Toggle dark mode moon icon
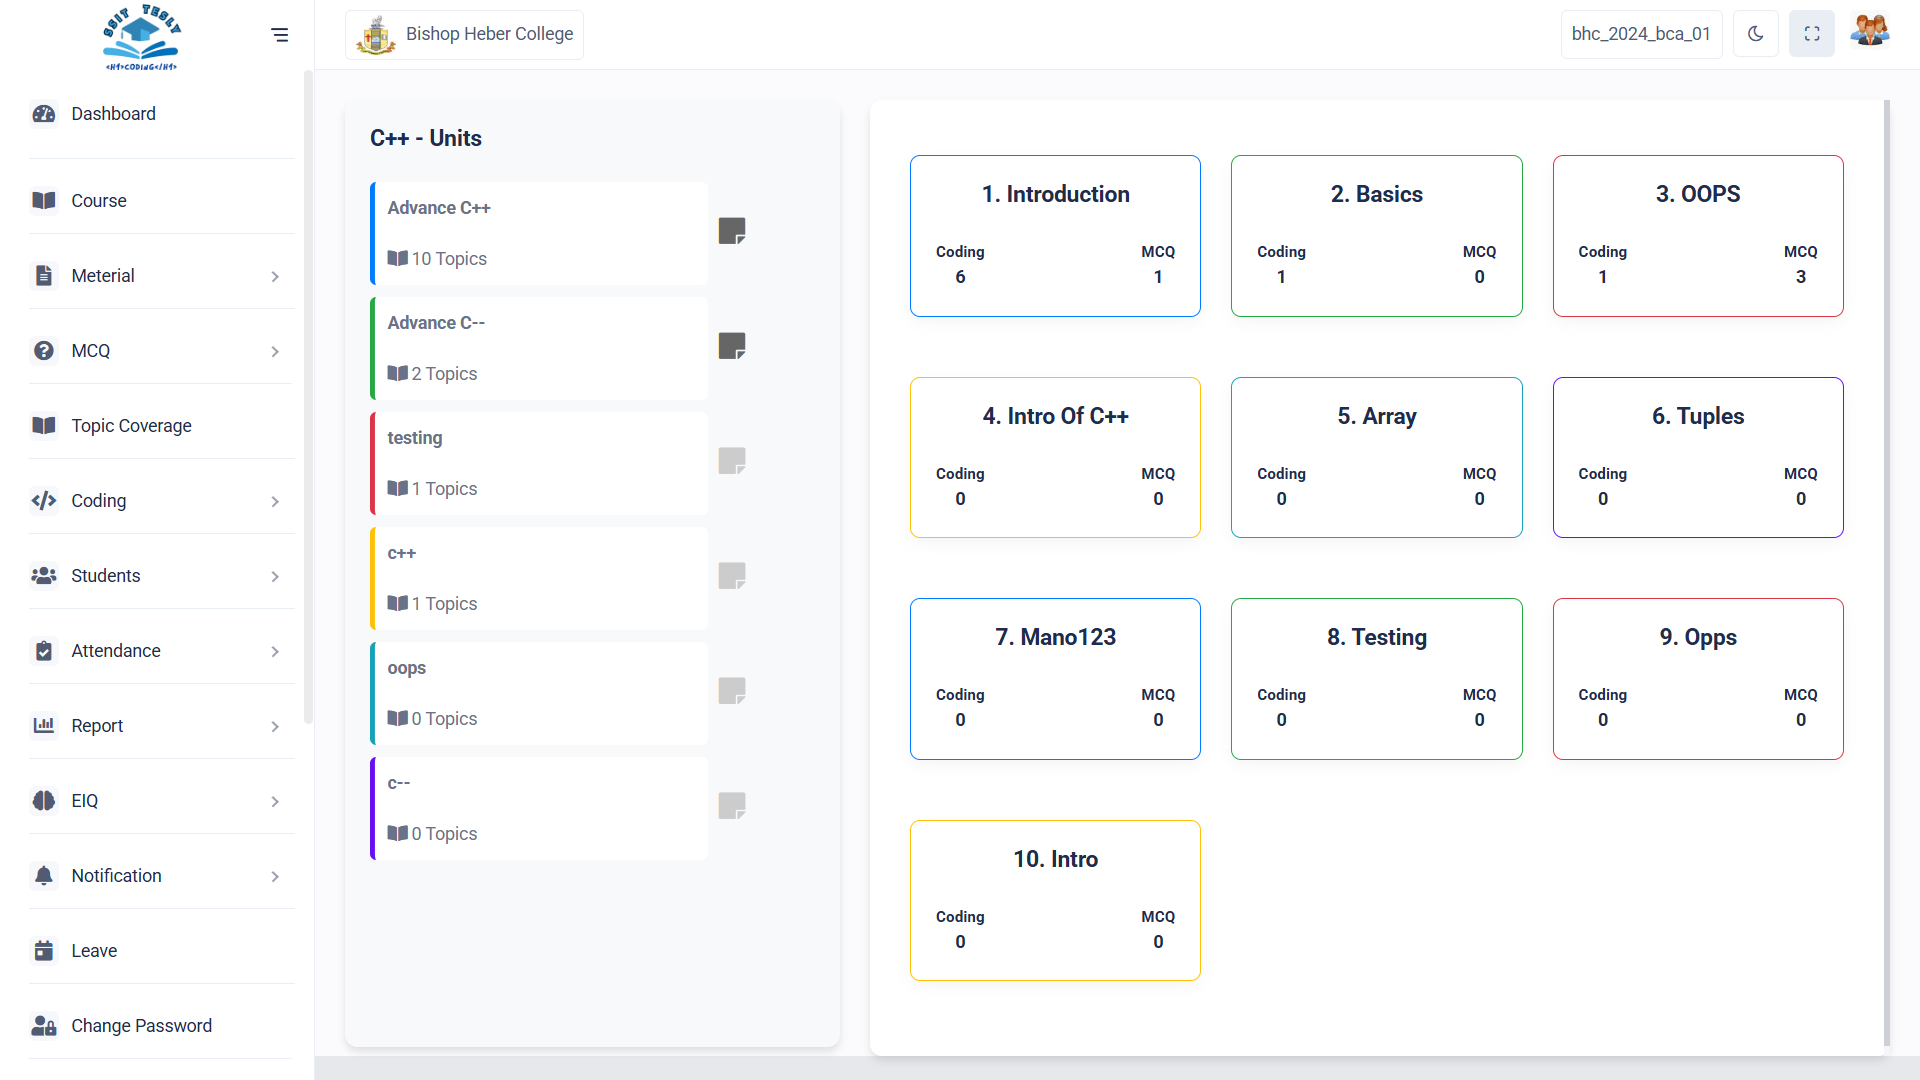The image size is (1920, 1080). click(x=1755, y=34)
